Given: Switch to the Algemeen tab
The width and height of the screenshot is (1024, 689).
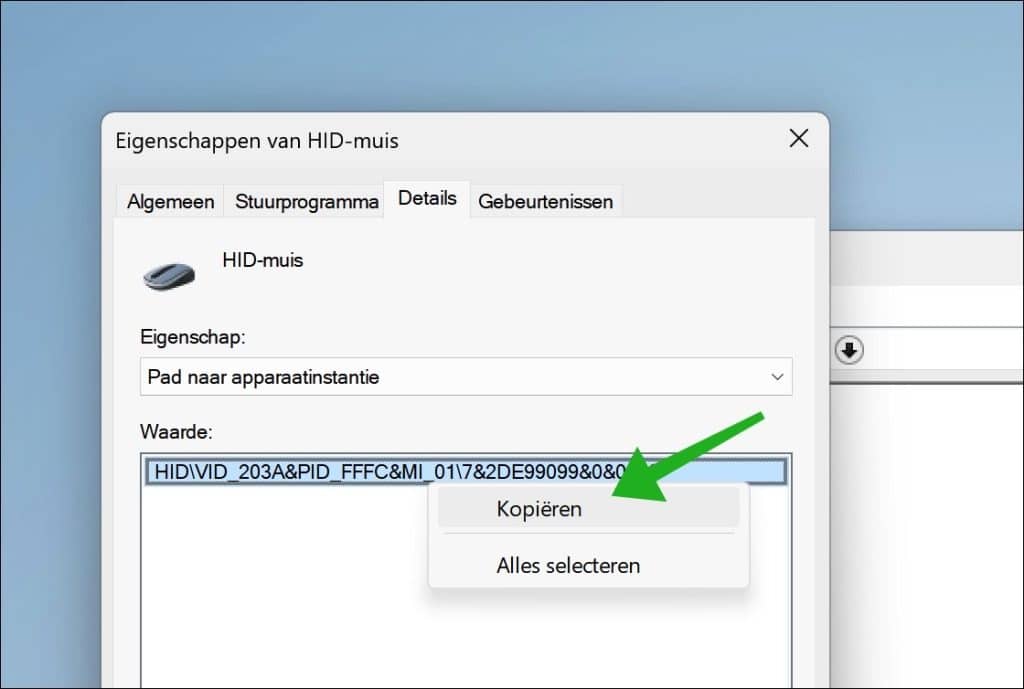Looking at the screenshot, I should pyautogui.click(x=169, y=201).
